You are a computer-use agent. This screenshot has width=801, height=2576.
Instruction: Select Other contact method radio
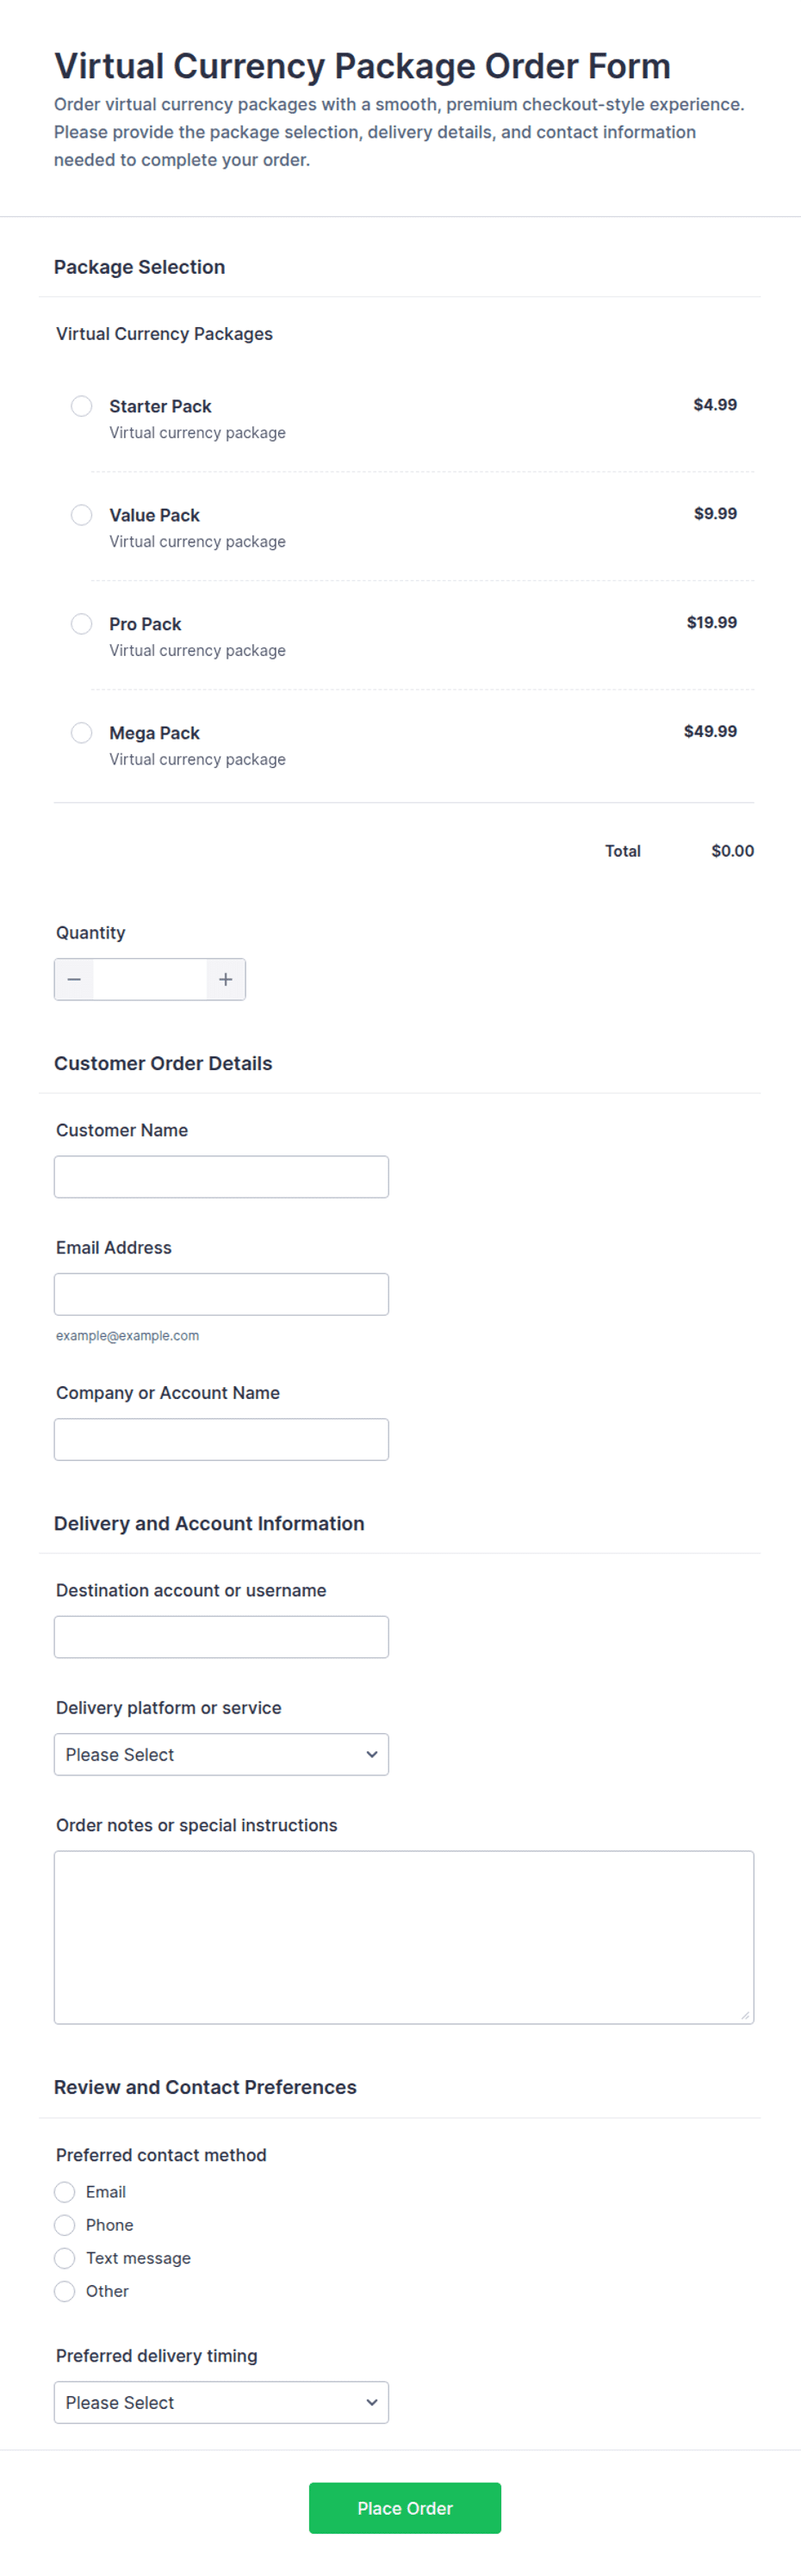coord(65,2291)
